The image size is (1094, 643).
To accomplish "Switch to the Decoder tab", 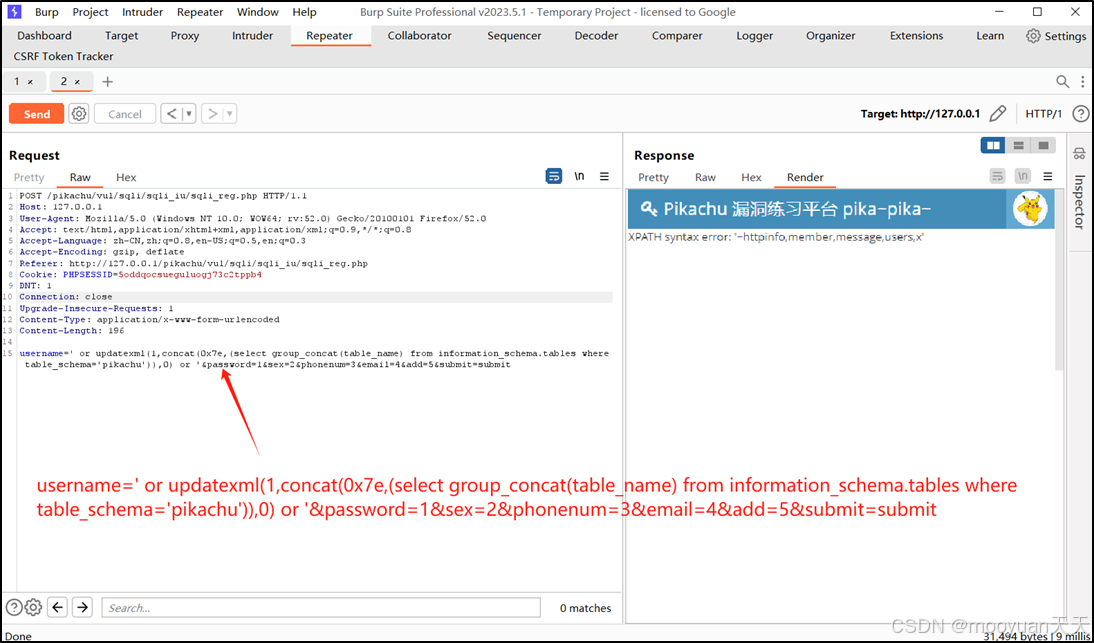I will [x=596, y=36].
